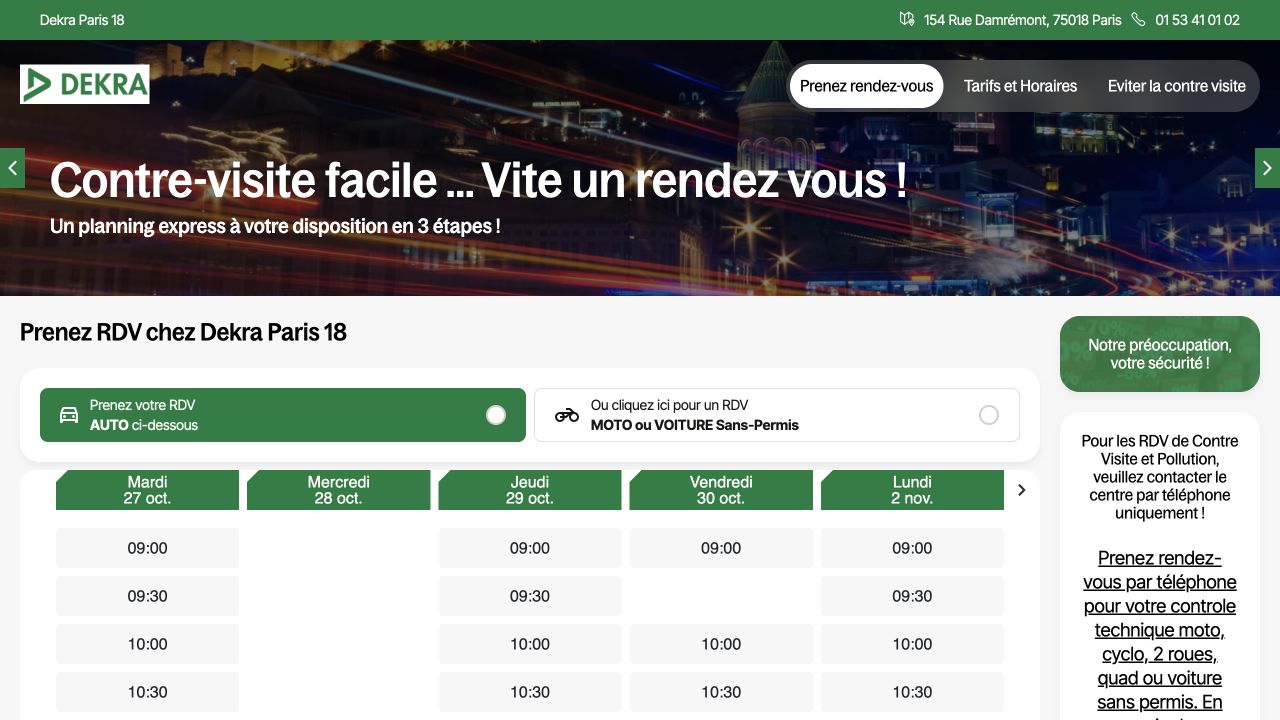This screenshot has width=1280, height=720.
Task: Click the Mardi 27 oct. column header
Action: click(147, 490)
